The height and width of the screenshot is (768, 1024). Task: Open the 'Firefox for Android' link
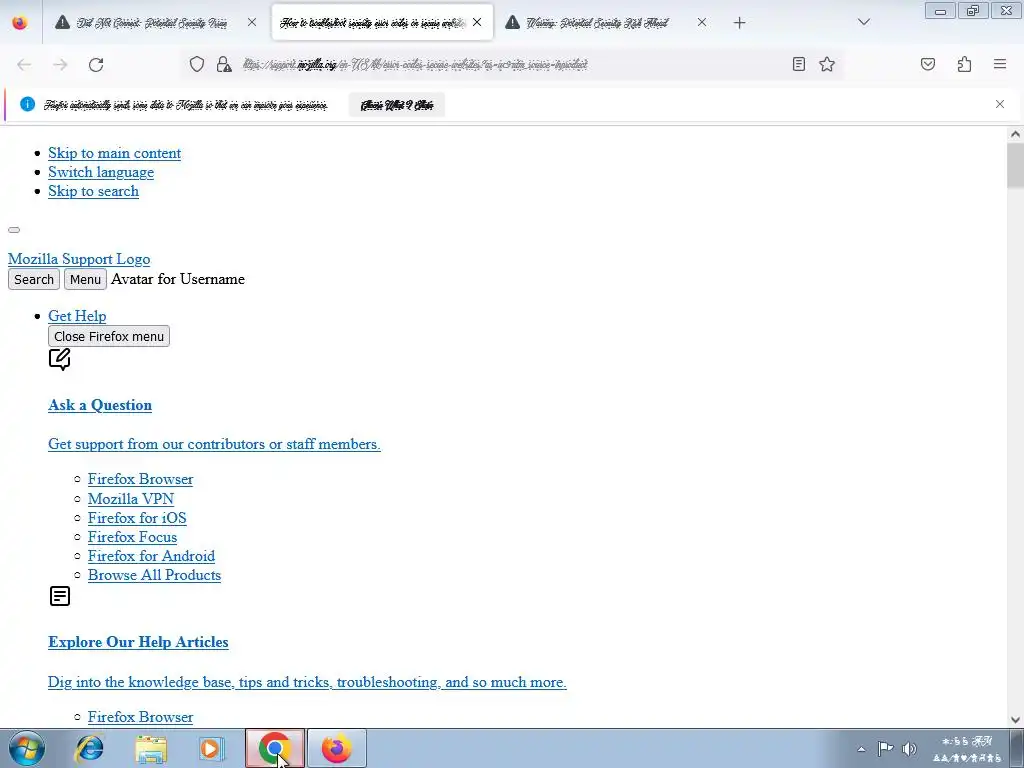point(152,556)
